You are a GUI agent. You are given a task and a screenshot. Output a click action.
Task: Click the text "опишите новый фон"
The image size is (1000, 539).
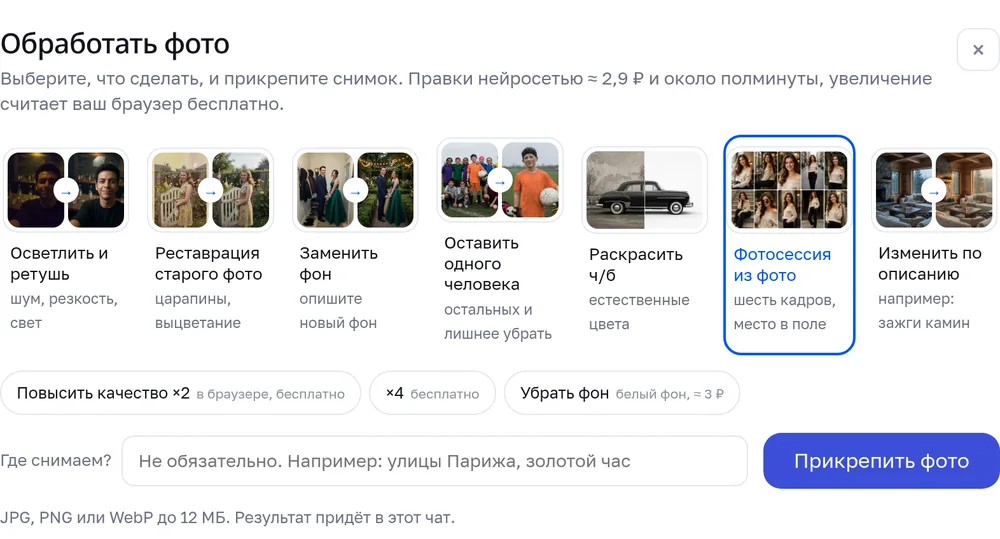(x=338, y=311)
